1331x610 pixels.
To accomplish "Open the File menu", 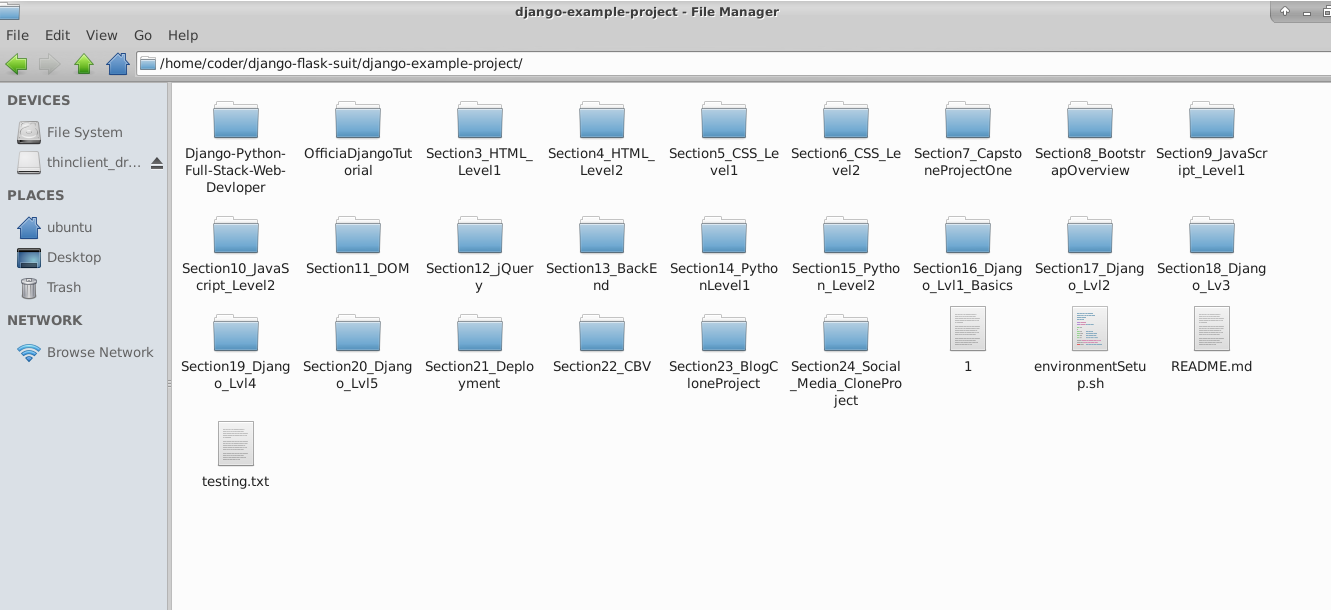I will [17, 35].
